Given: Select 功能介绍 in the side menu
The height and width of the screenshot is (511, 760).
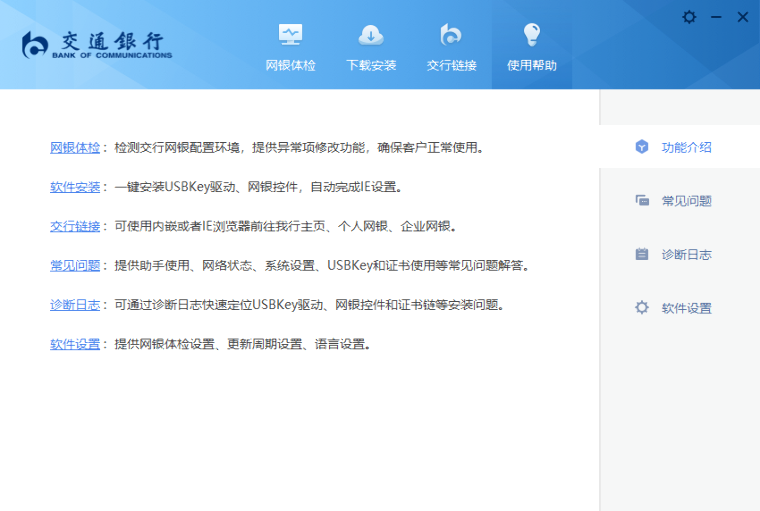Looking at the screenshot, I should [686, 147].
